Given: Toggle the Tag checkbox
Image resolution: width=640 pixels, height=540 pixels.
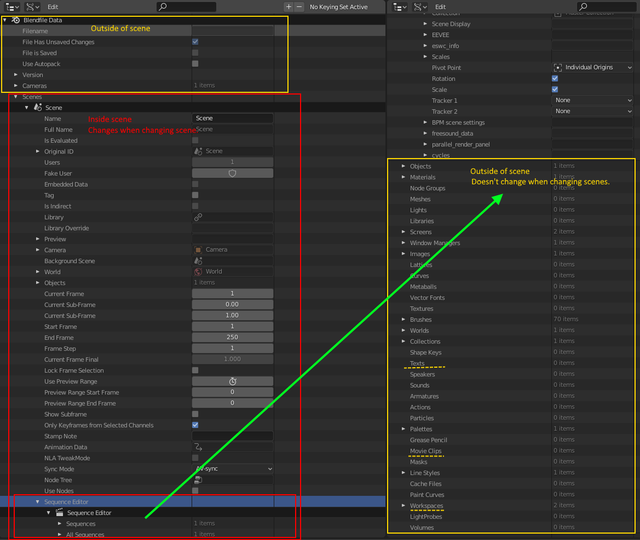Looking at the screenshot, I should point(195,195).
